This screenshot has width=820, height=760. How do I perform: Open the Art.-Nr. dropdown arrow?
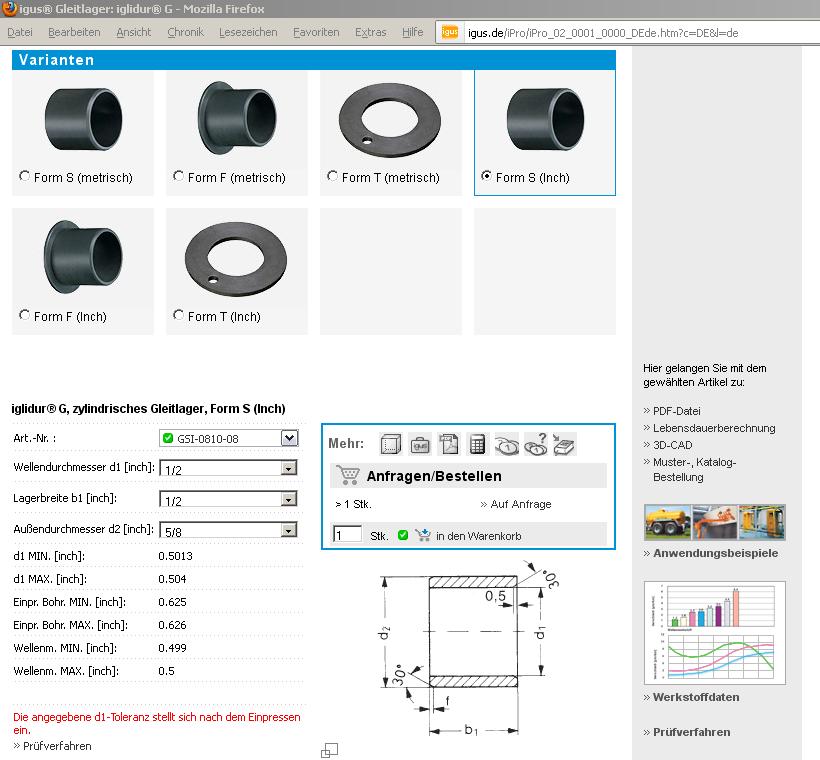[x=289, y=438]
